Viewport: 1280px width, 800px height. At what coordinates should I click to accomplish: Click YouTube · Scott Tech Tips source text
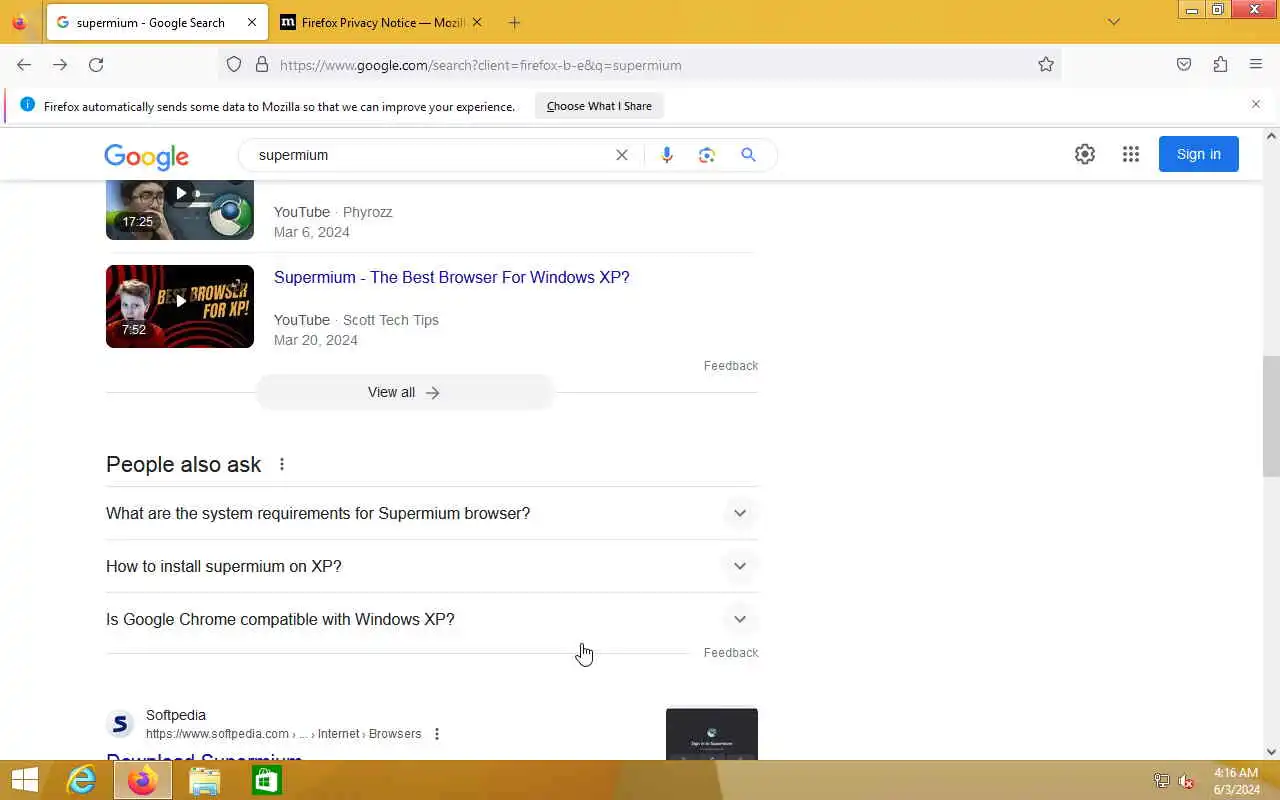(x=356, y=320)
